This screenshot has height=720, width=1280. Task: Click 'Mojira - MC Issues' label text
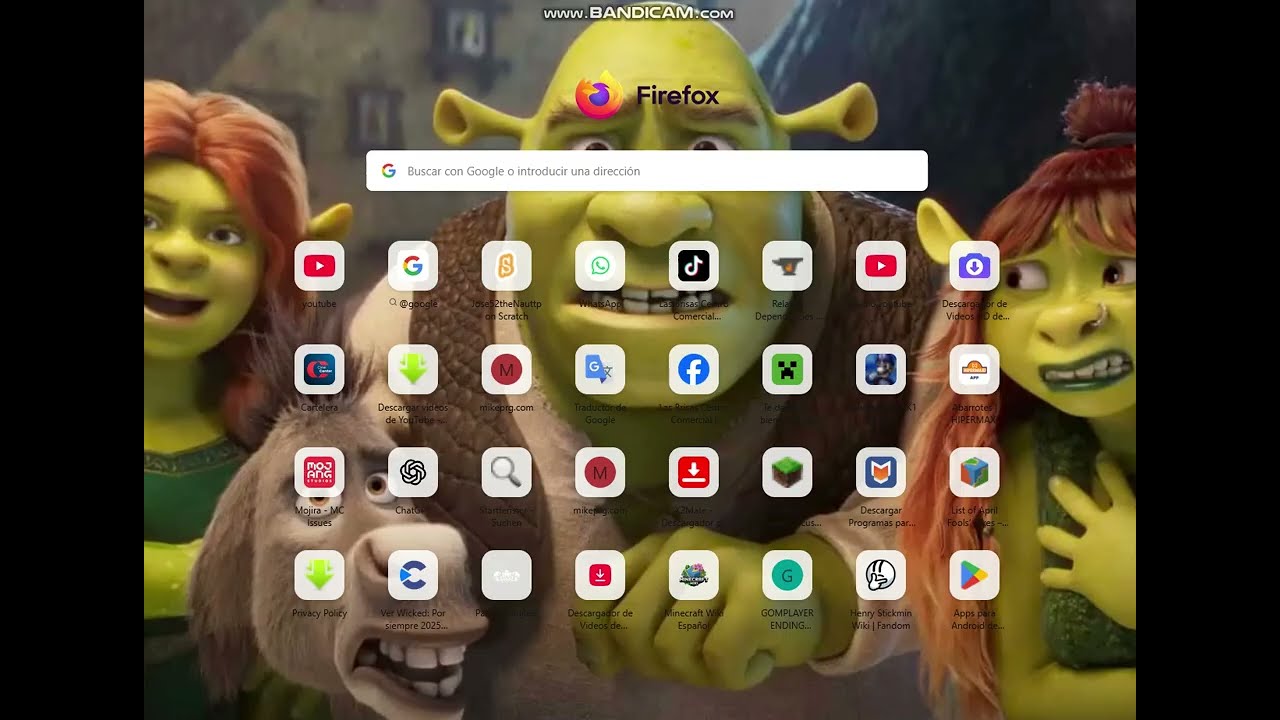pos(319,516)
